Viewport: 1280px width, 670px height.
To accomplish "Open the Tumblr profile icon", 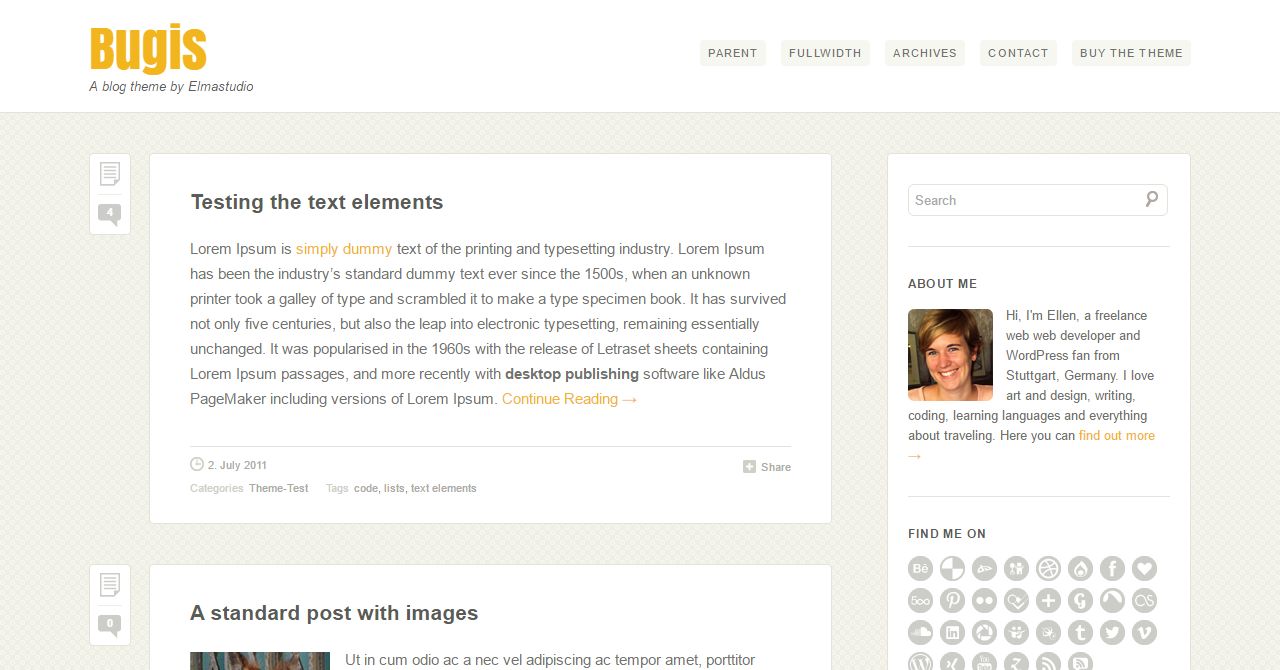I will 1080,633.
